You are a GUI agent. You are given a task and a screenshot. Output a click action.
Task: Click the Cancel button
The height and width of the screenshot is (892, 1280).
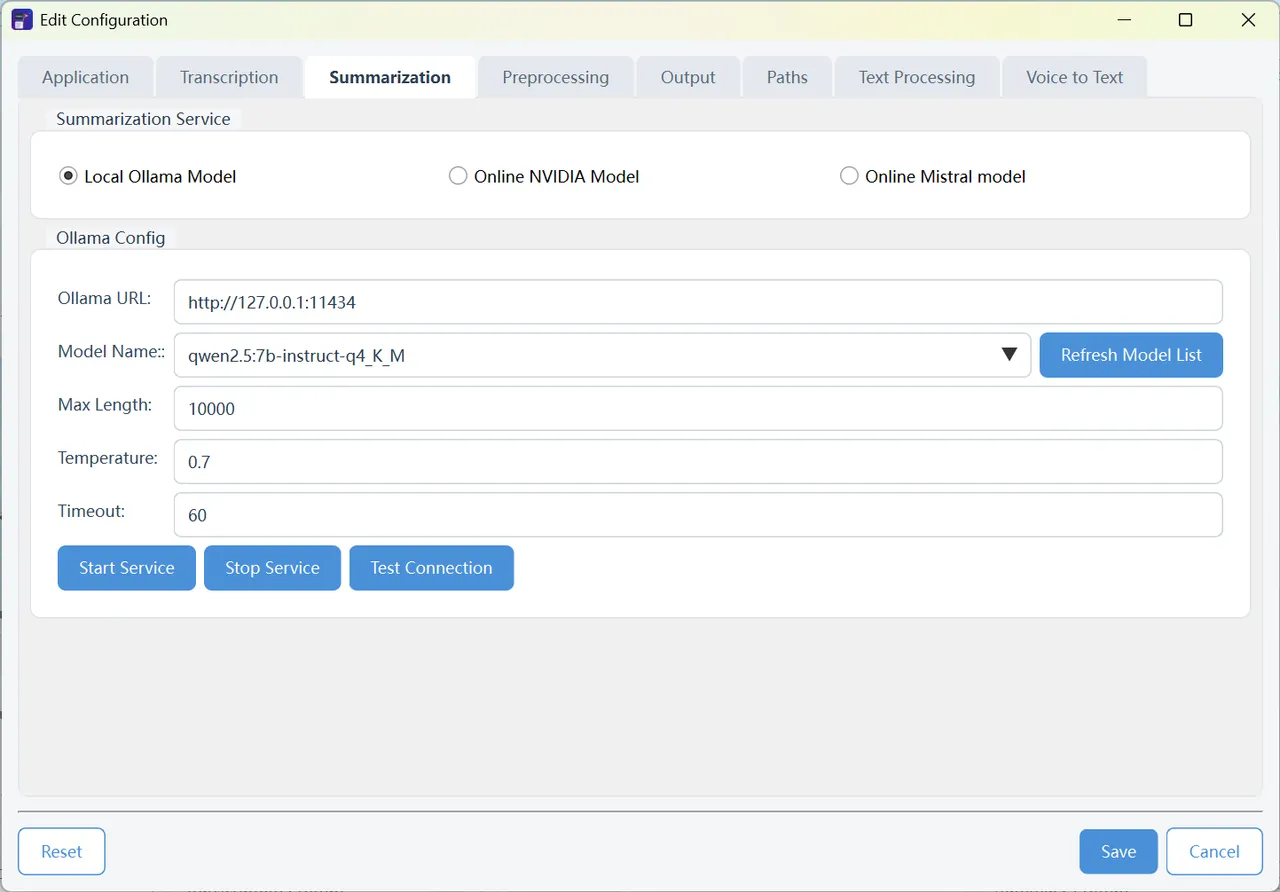point(1214,852)
